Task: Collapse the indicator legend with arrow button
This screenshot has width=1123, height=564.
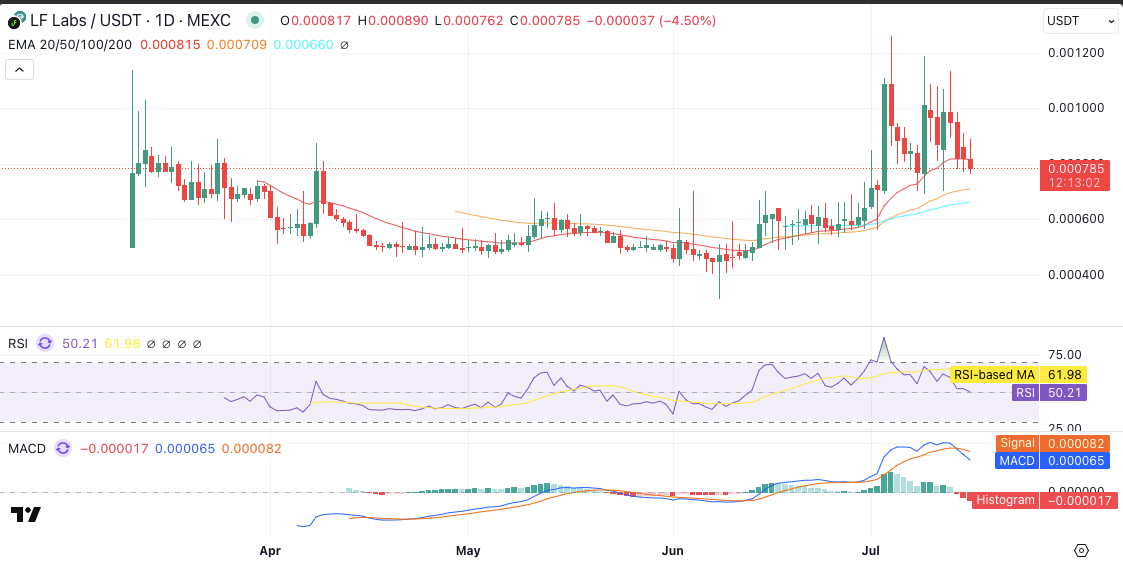Action: click(20, 69)
